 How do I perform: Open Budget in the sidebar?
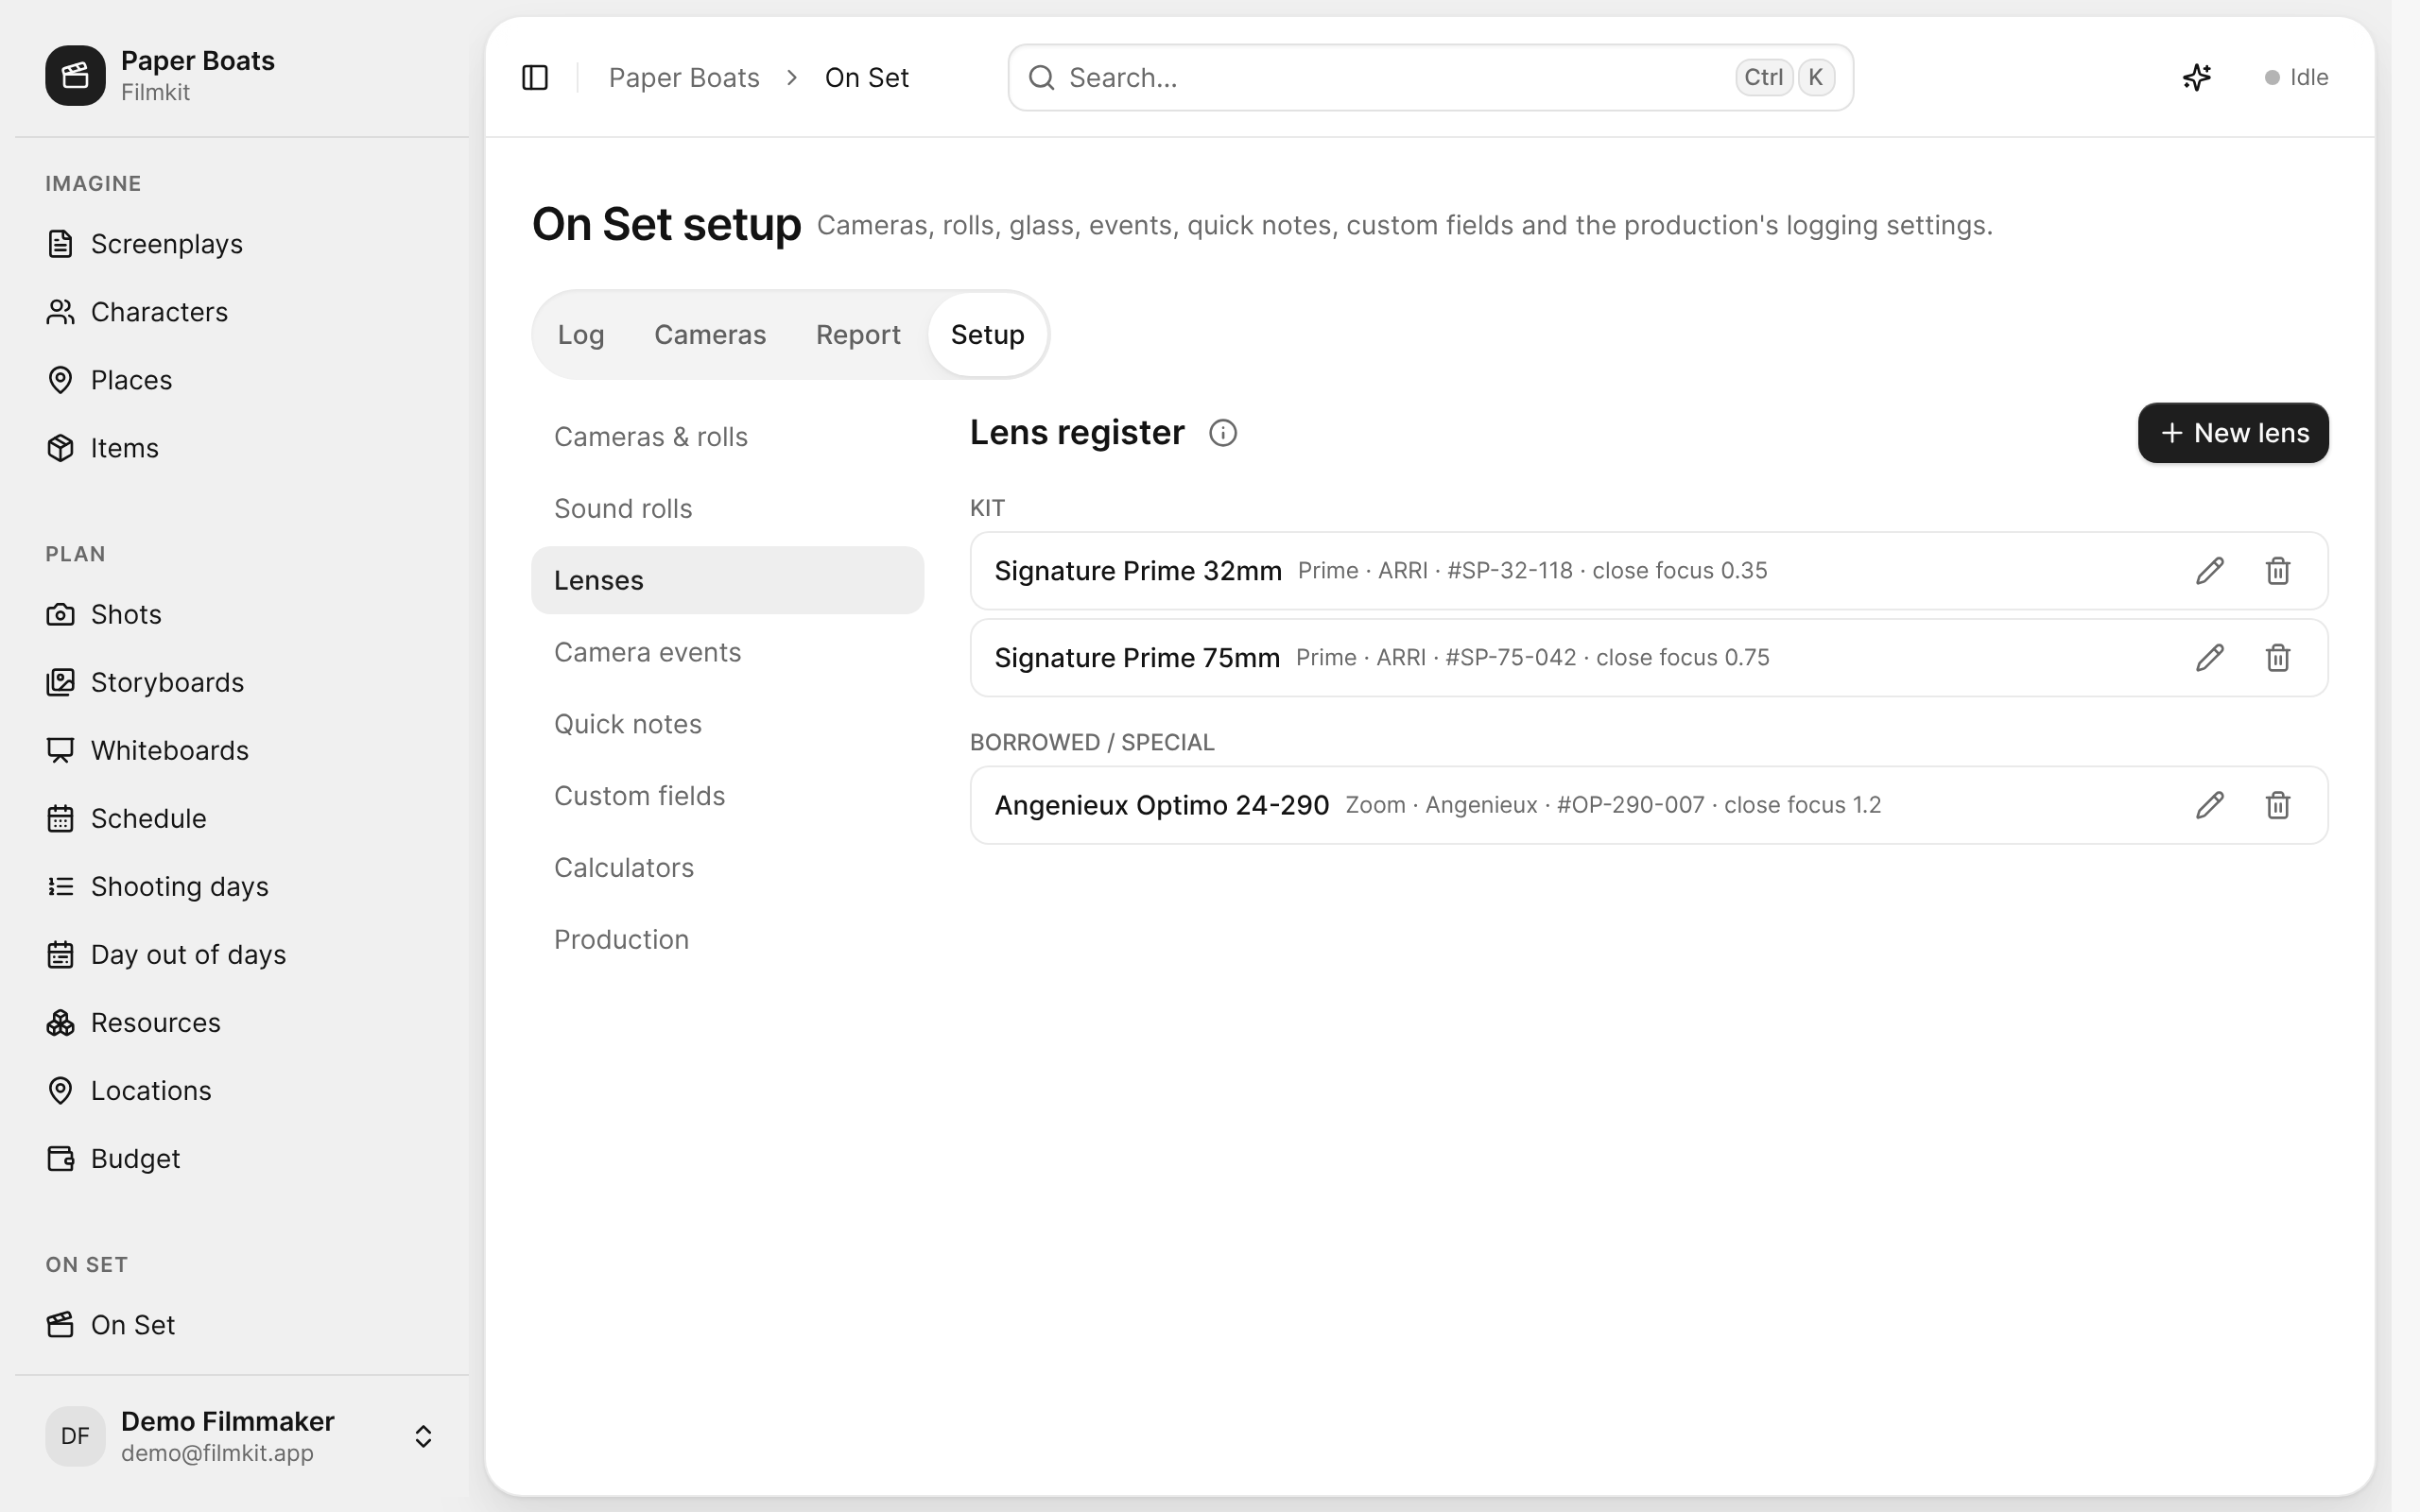coord(242,1158)
